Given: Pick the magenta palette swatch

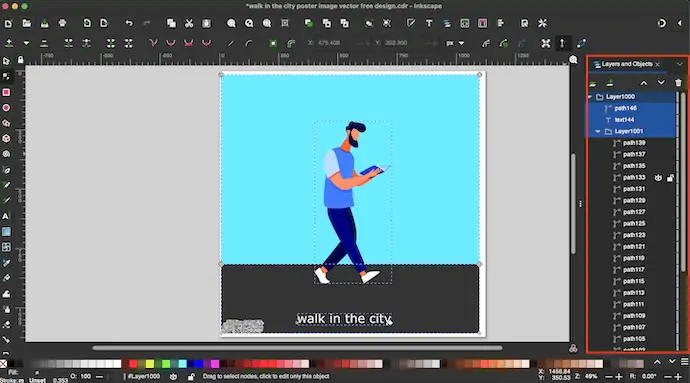Looking at the screenshot, I should [215, 364].
